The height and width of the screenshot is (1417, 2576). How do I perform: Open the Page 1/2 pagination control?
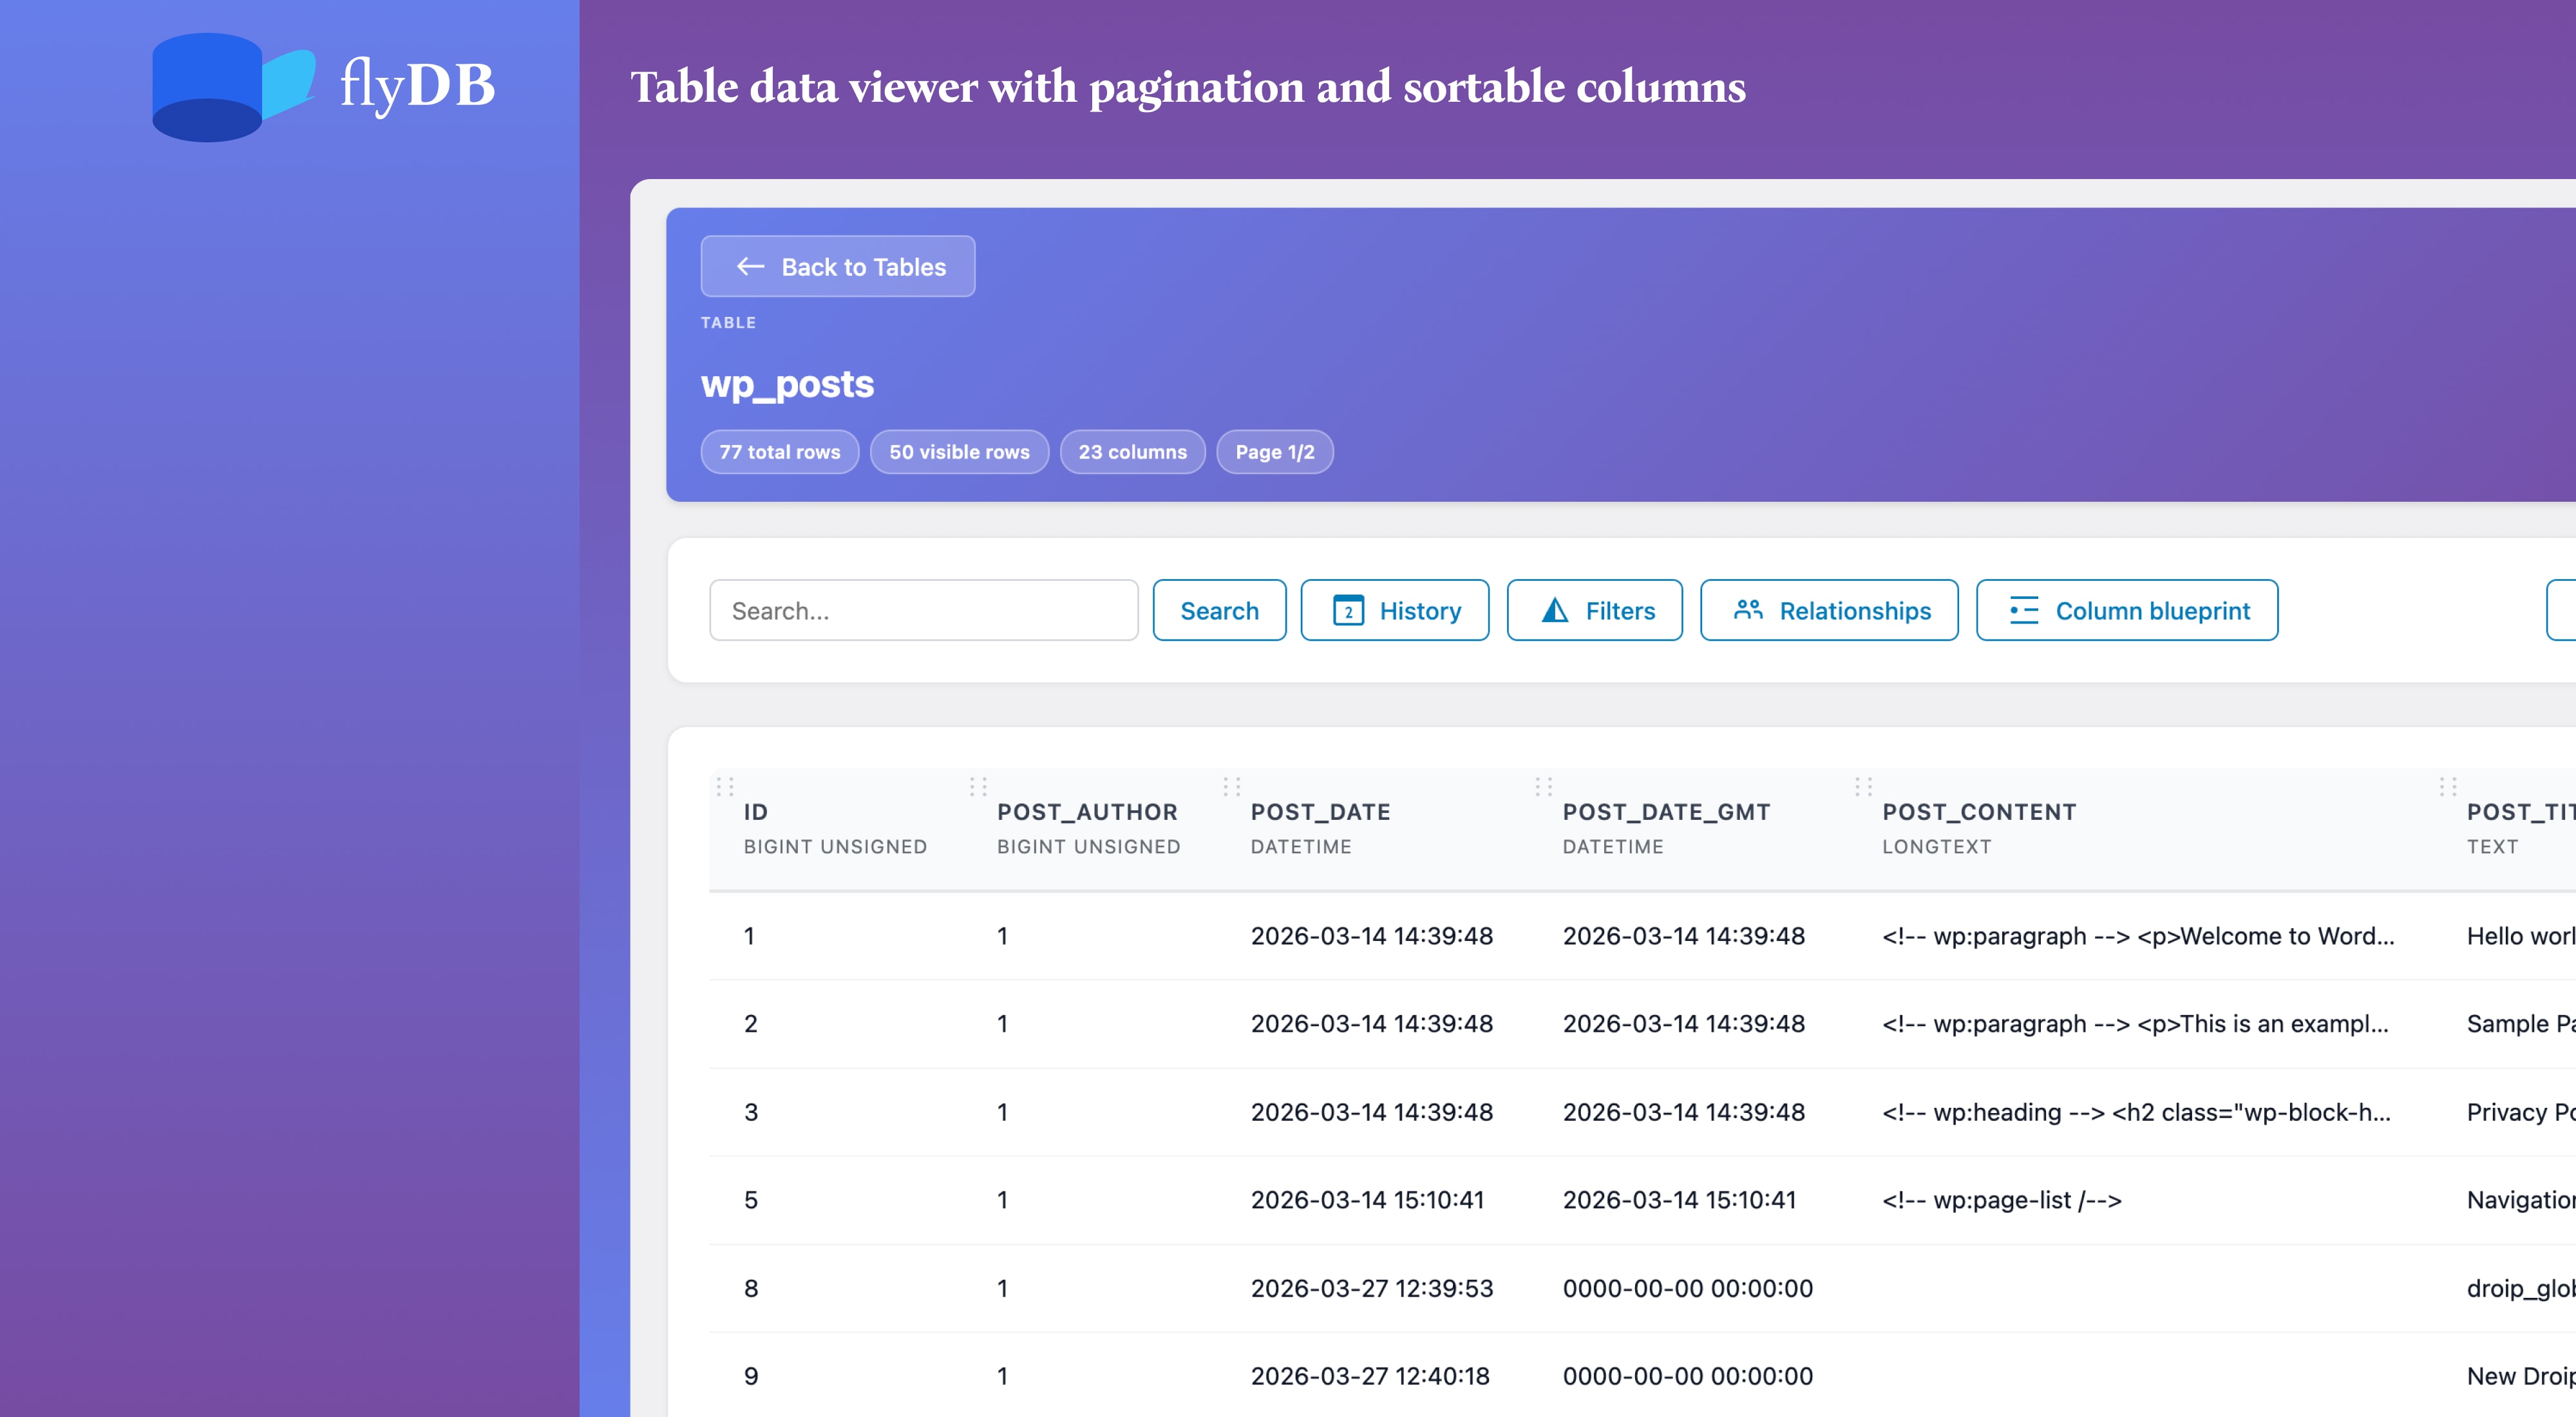(x=1274, y=452)
